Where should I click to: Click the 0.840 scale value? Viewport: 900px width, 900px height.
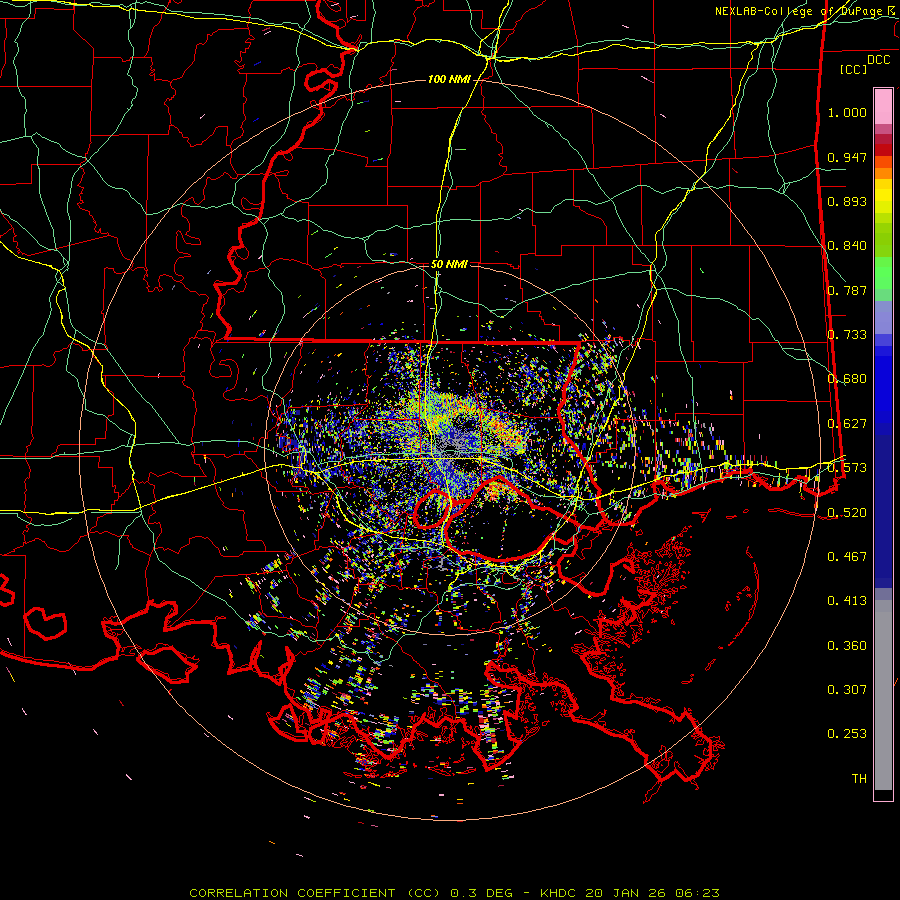coord(847,246)
